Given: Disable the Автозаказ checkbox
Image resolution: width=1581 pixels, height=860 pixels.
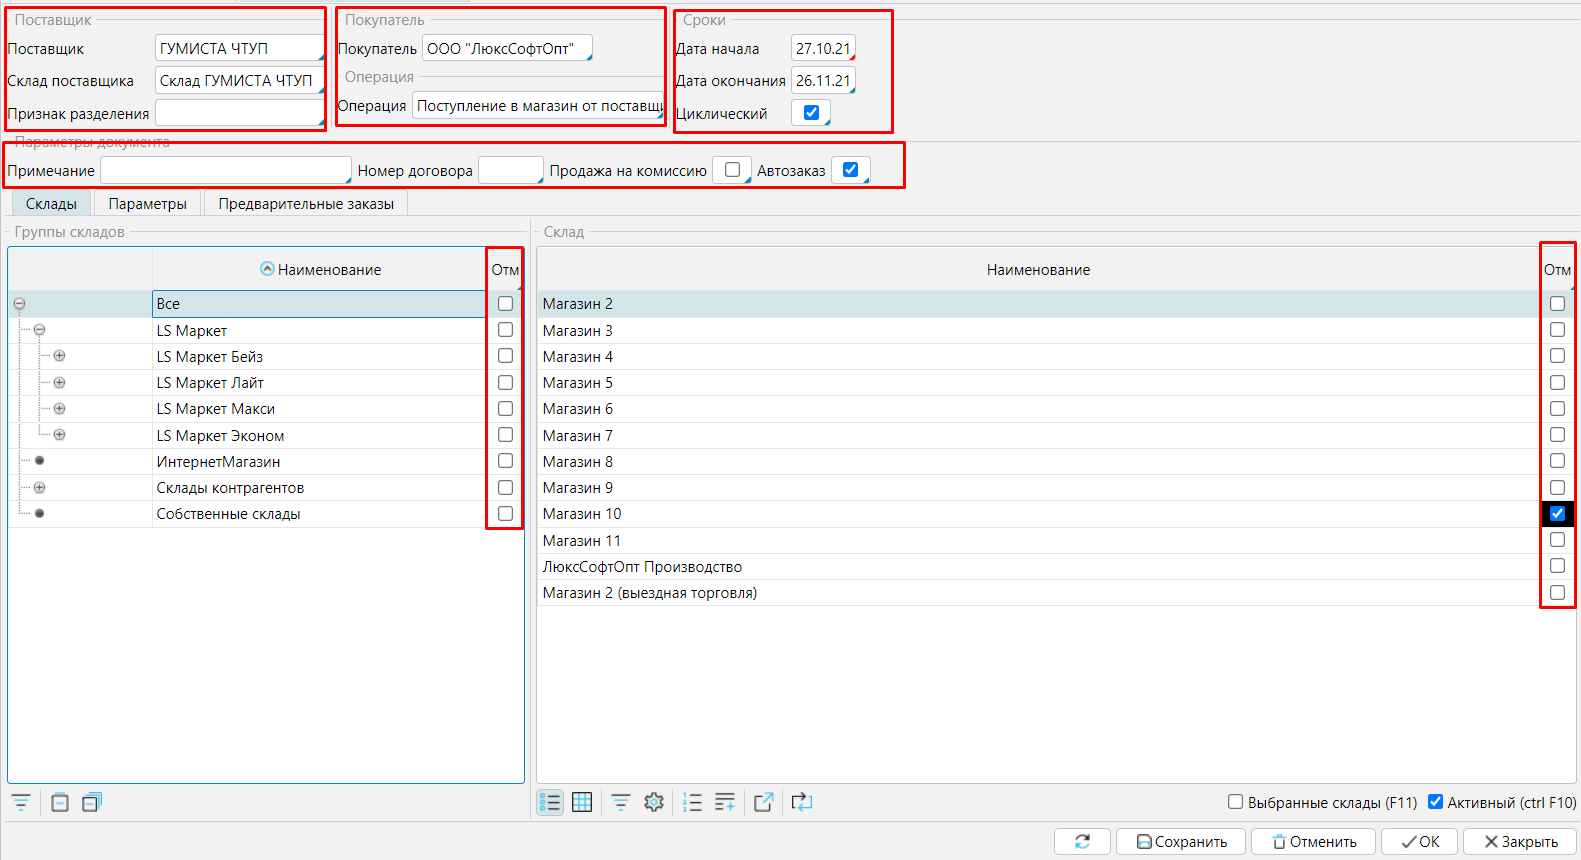Looking at the screenshot, I should (850, 170).
